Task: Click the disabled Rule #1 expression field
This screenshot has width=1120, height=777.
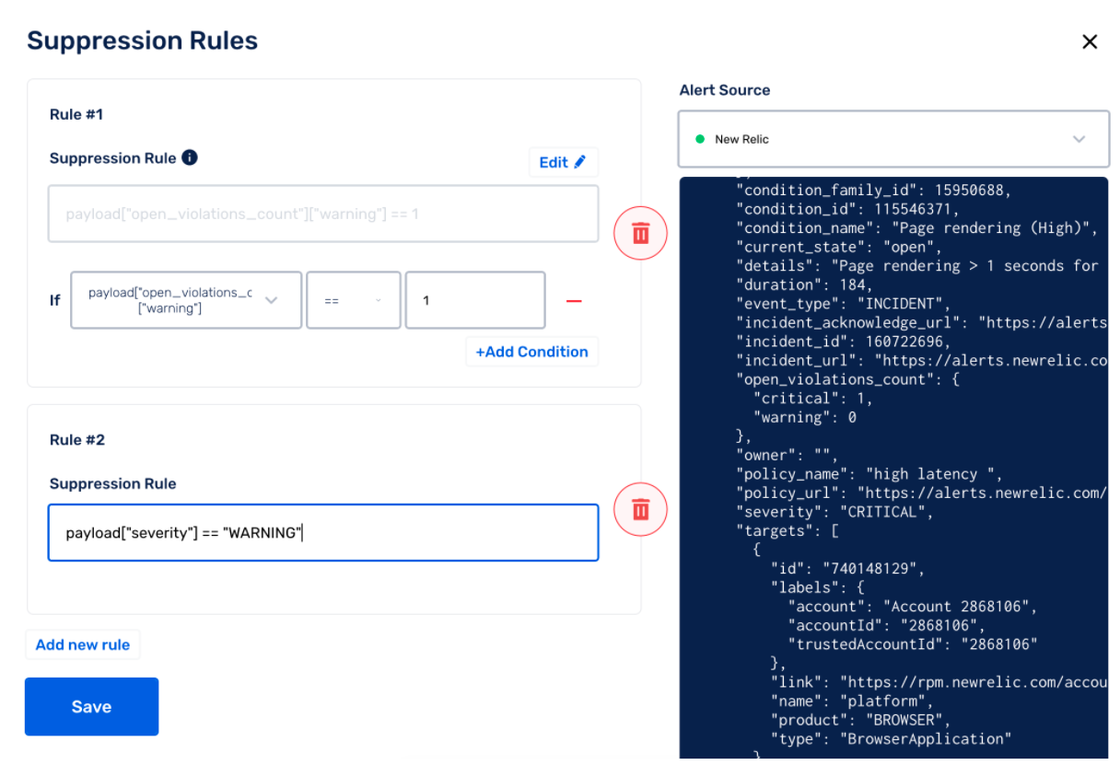Action: [x=323, y=214]
